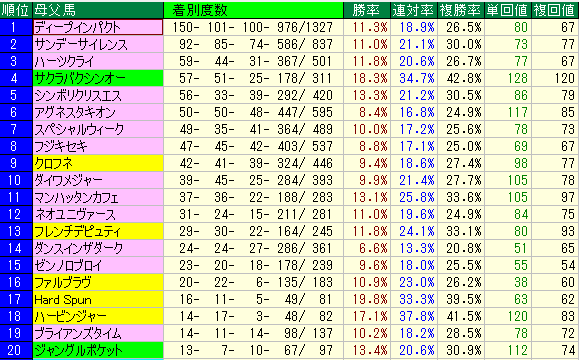Select the ジャングルポケット name cell
Screen dimensions: 579x360
pos(98,350)
